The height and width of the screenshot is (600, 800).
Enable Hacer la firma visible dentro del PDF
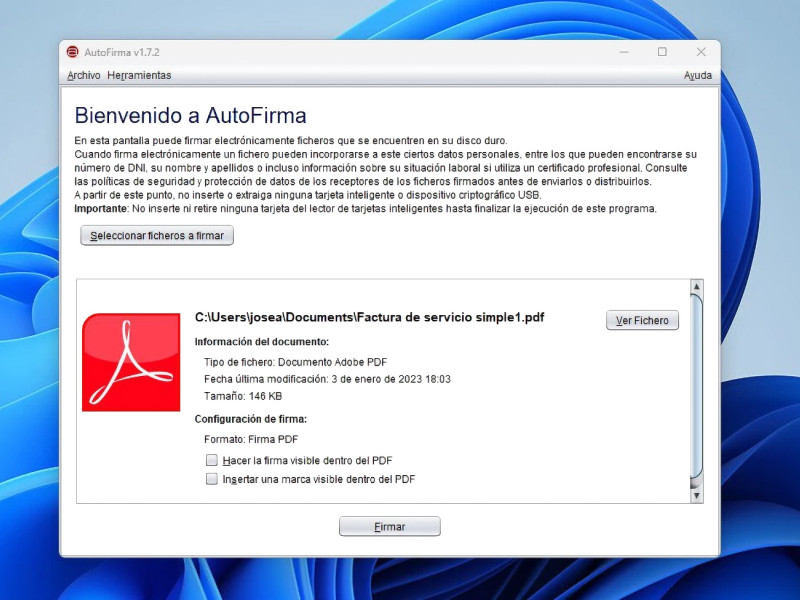pos(212,460)
